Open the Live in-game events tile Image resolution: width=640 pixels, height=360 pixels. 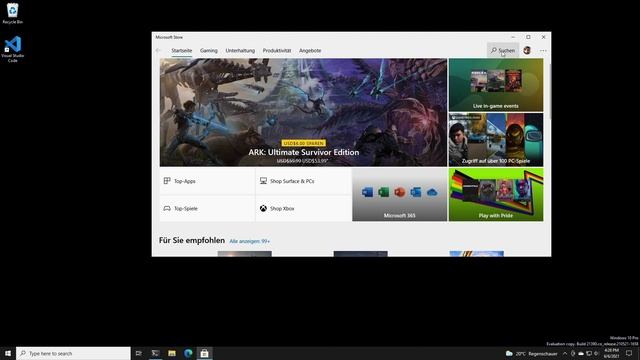pos(496,85)
